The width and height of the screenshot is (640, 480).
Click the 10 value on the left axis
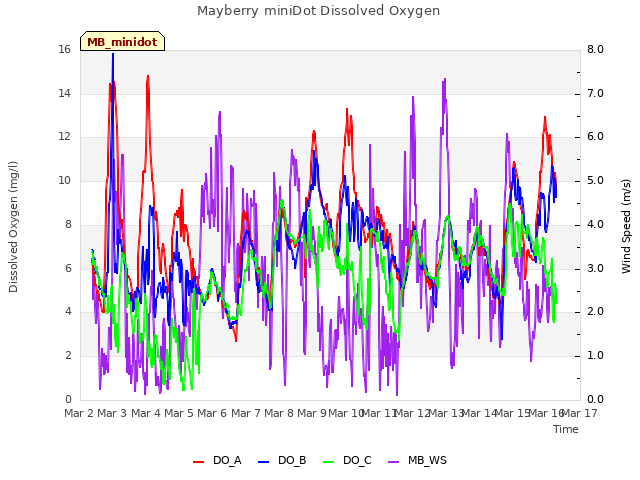(x=64, y=180)
